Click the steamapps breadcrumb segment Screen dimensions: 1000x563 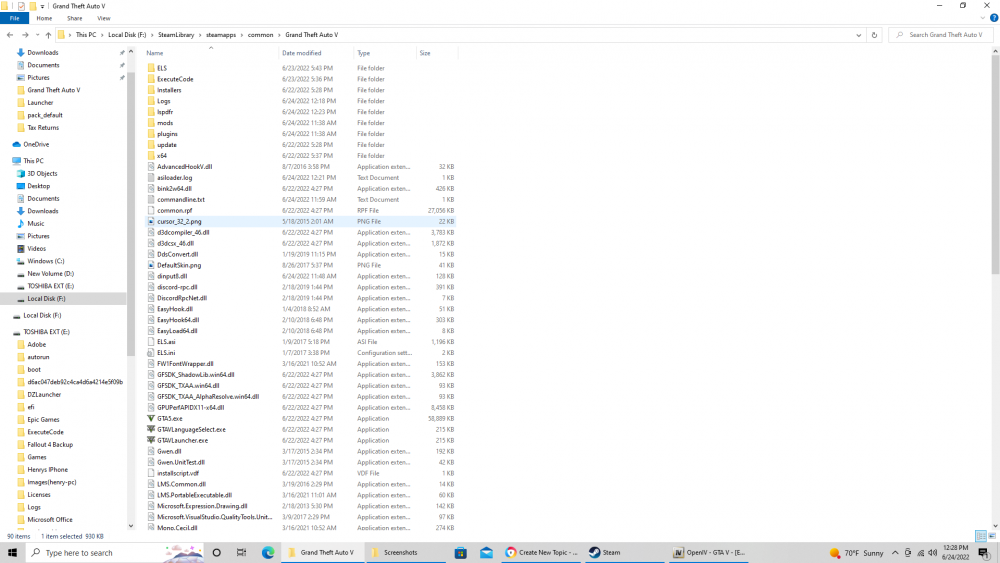coord(221,35)
